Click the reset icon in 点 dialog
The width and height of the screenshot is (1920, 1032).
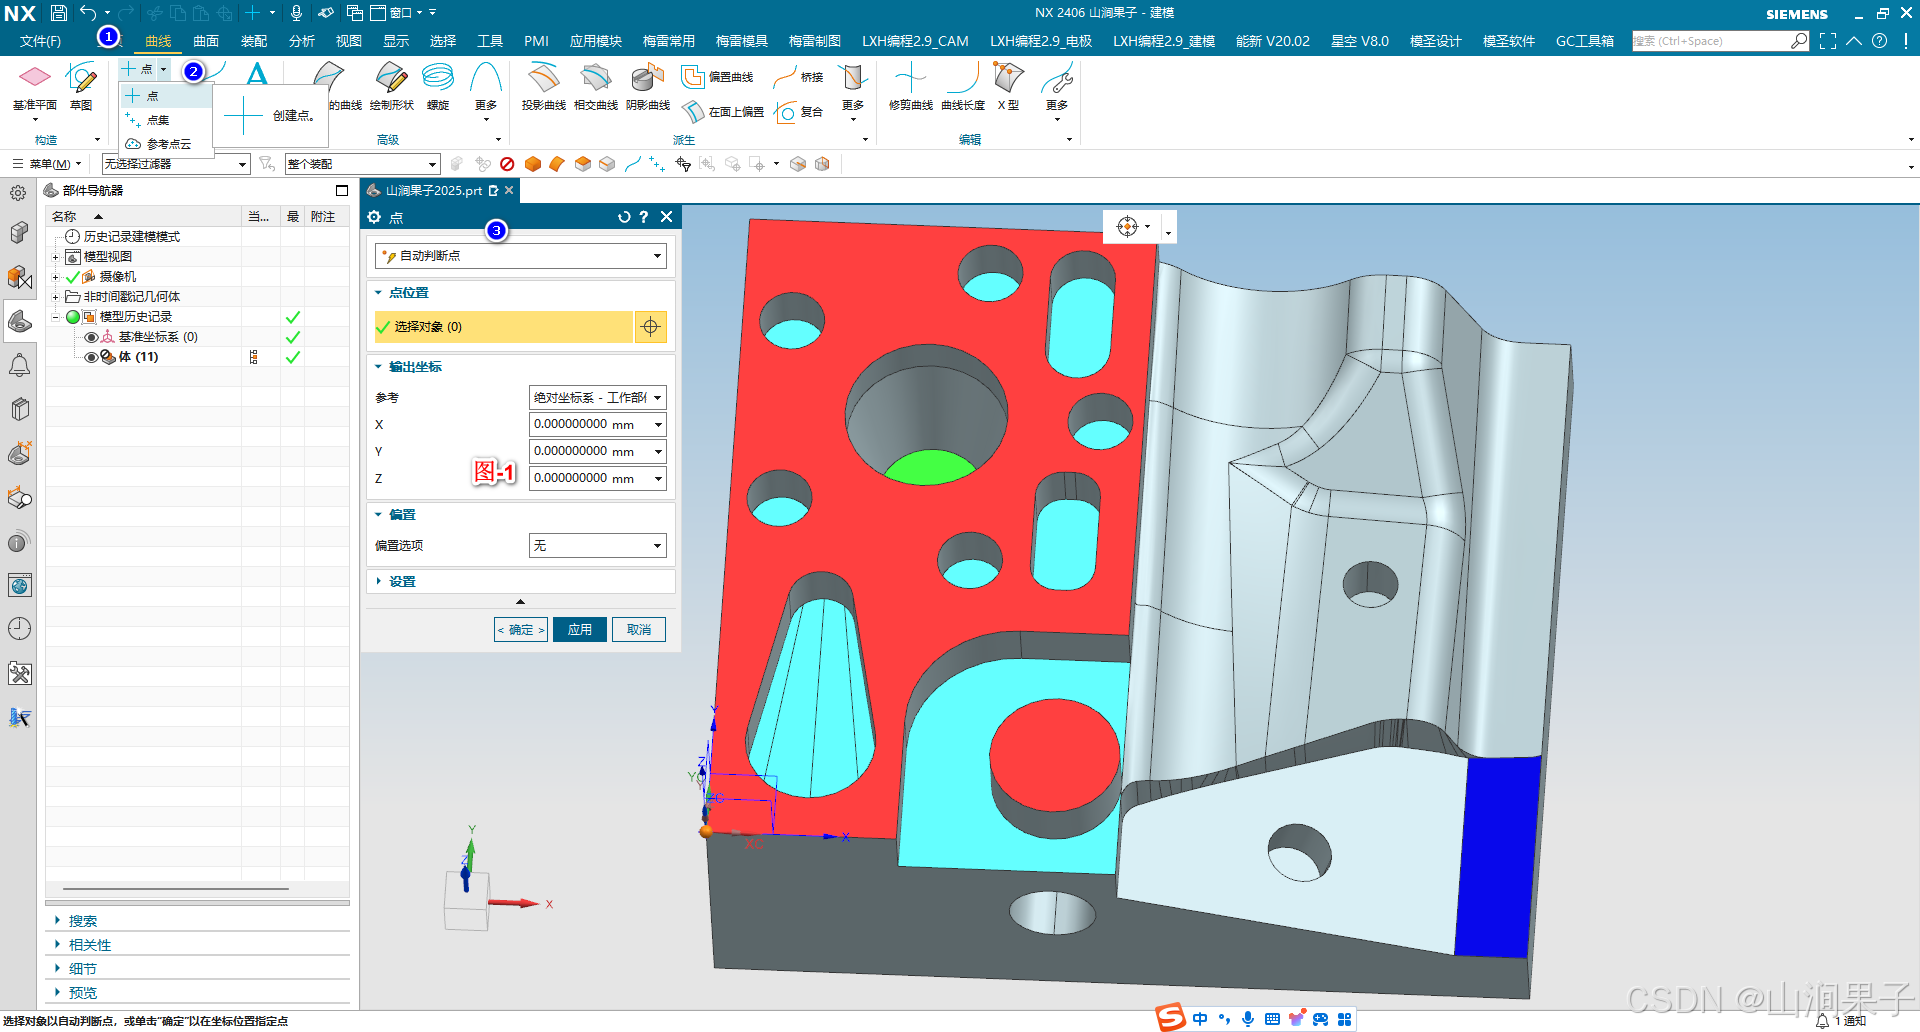point(624,217)
